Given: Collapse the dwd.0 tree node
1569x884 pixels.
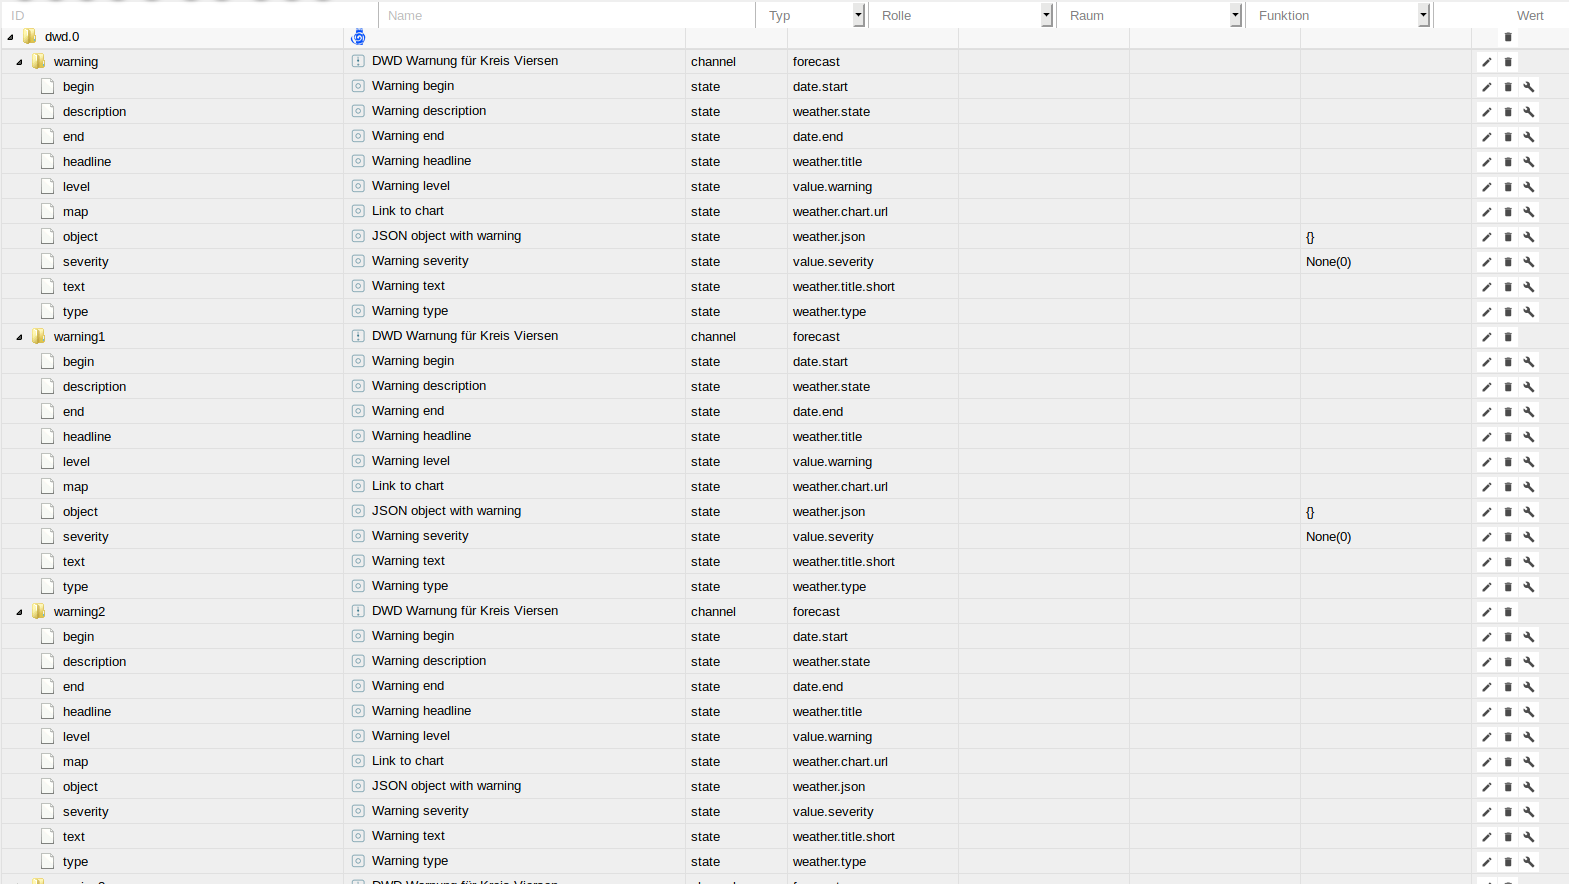Looking at the screenshot, I should coord(10,37).
